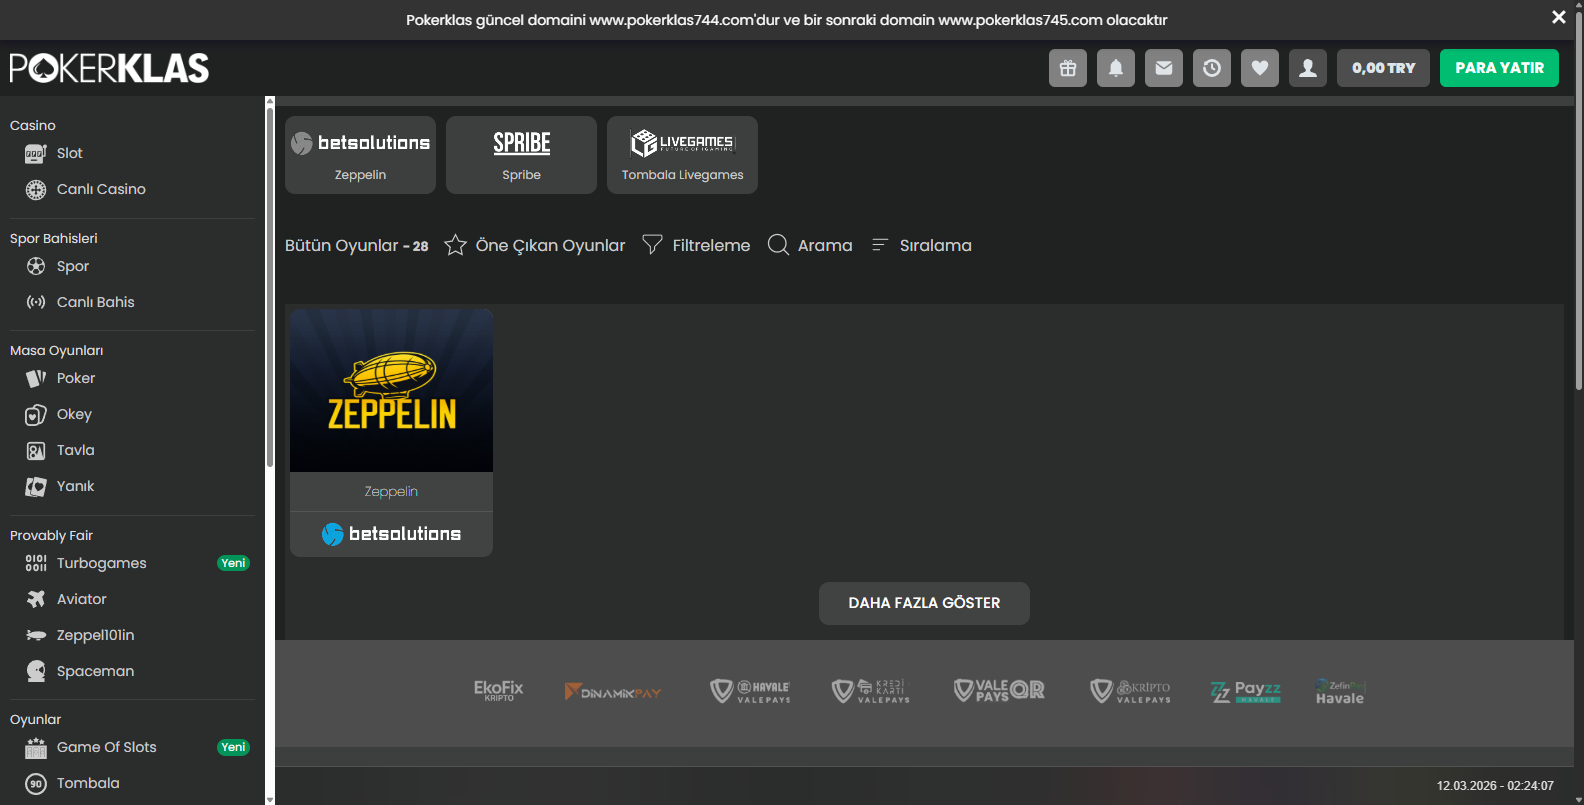Click the Kripto ValePays logo
The width and height of the screenshot is (1584, 805).
click(x=1130, y=691)
